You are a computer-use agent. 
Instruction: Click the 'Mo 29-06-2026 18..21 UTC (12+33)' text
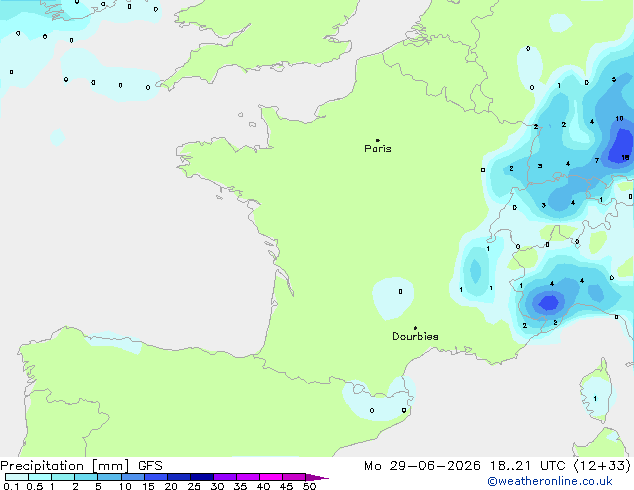point(497,466)
